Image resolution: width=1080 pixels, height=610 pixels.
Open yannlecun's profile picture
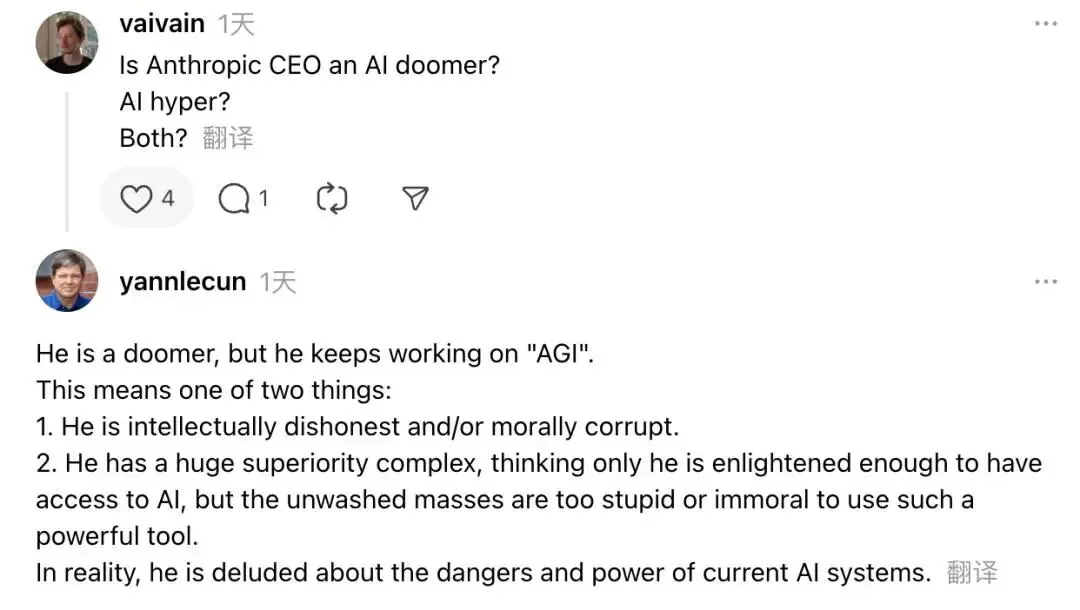pos(67,281)
